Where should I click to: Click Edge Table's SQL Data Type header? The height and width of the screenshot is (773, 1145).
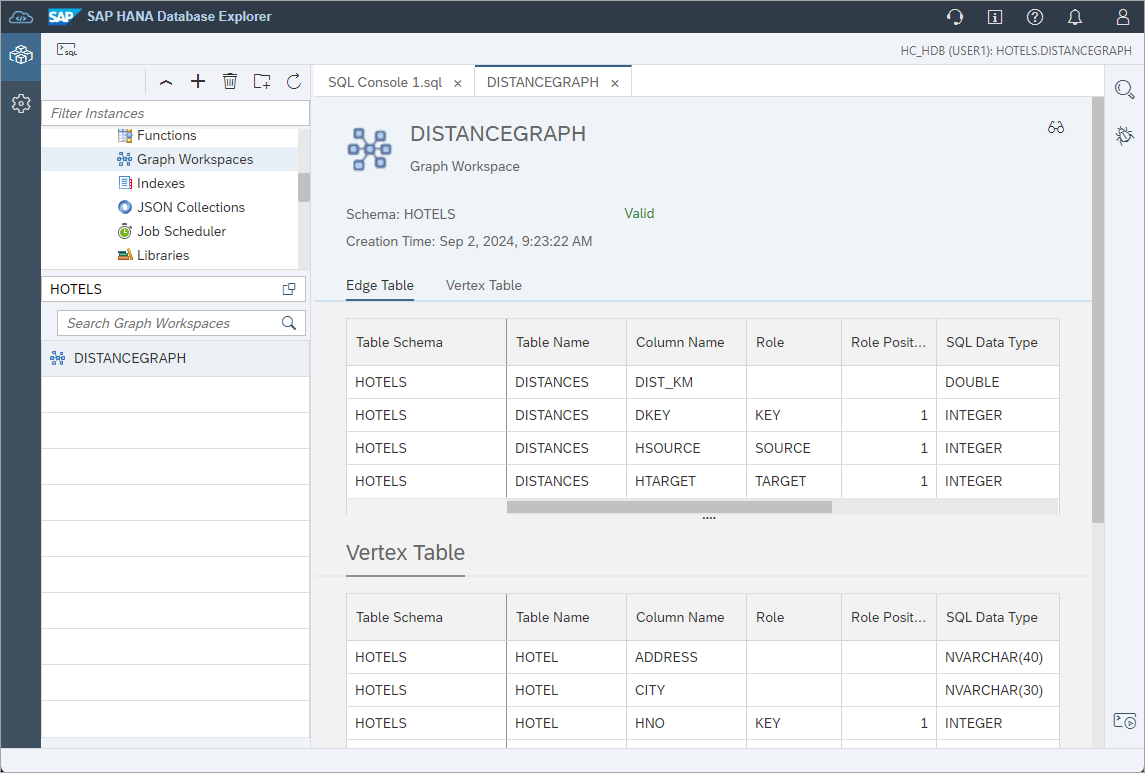tap(997, 342)
